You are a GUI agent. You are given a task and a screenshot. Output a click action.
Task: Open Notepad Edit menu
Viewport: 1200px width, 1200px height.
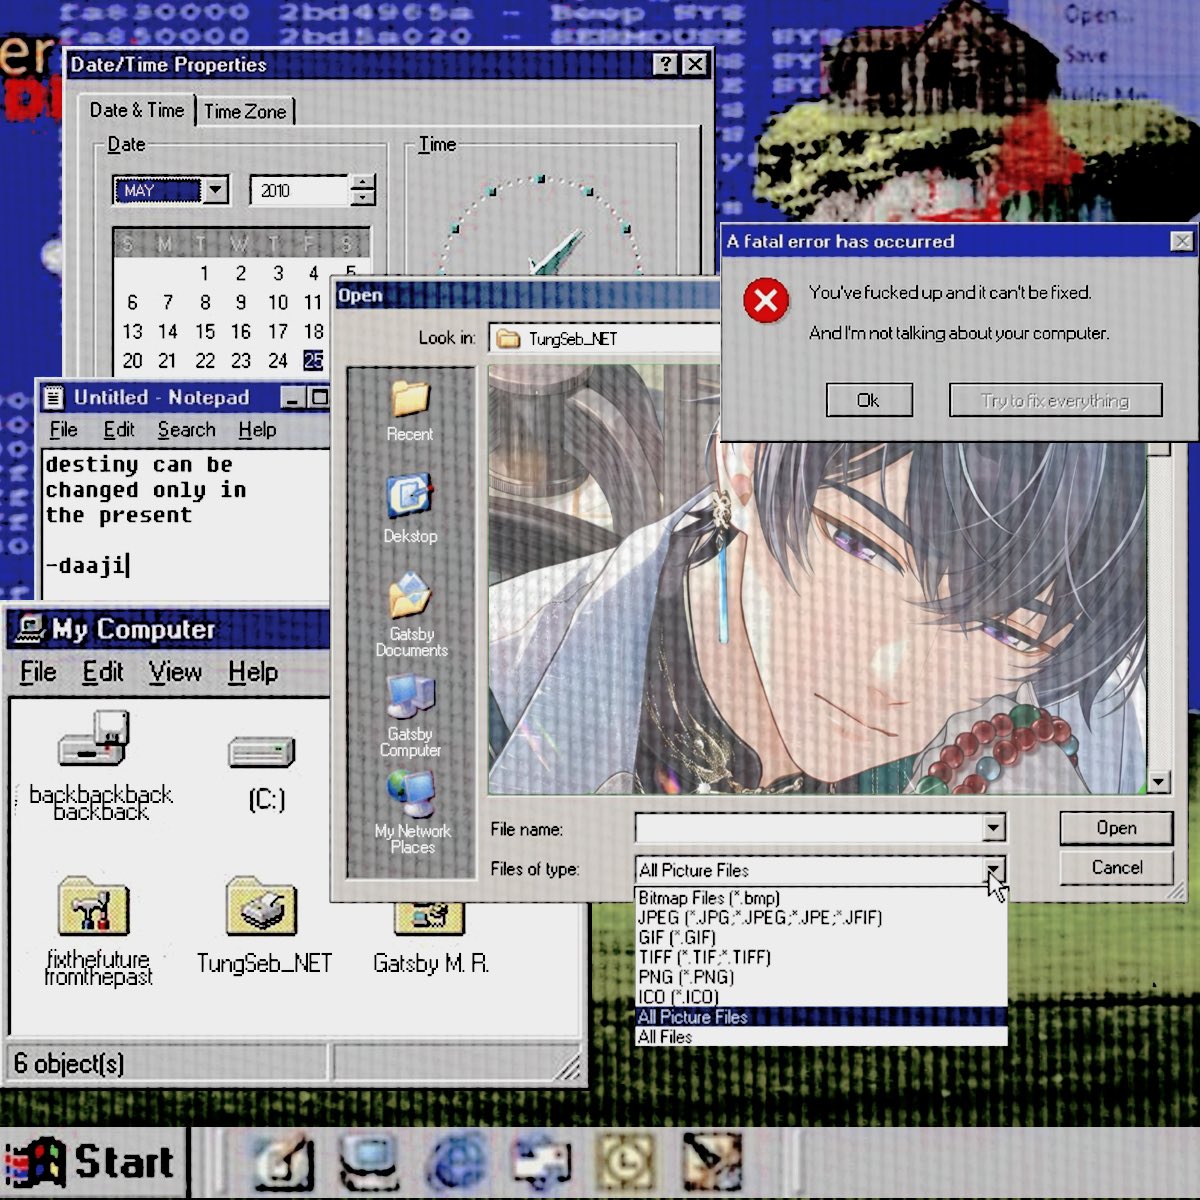pyautogui.click(x=119, y=430)
